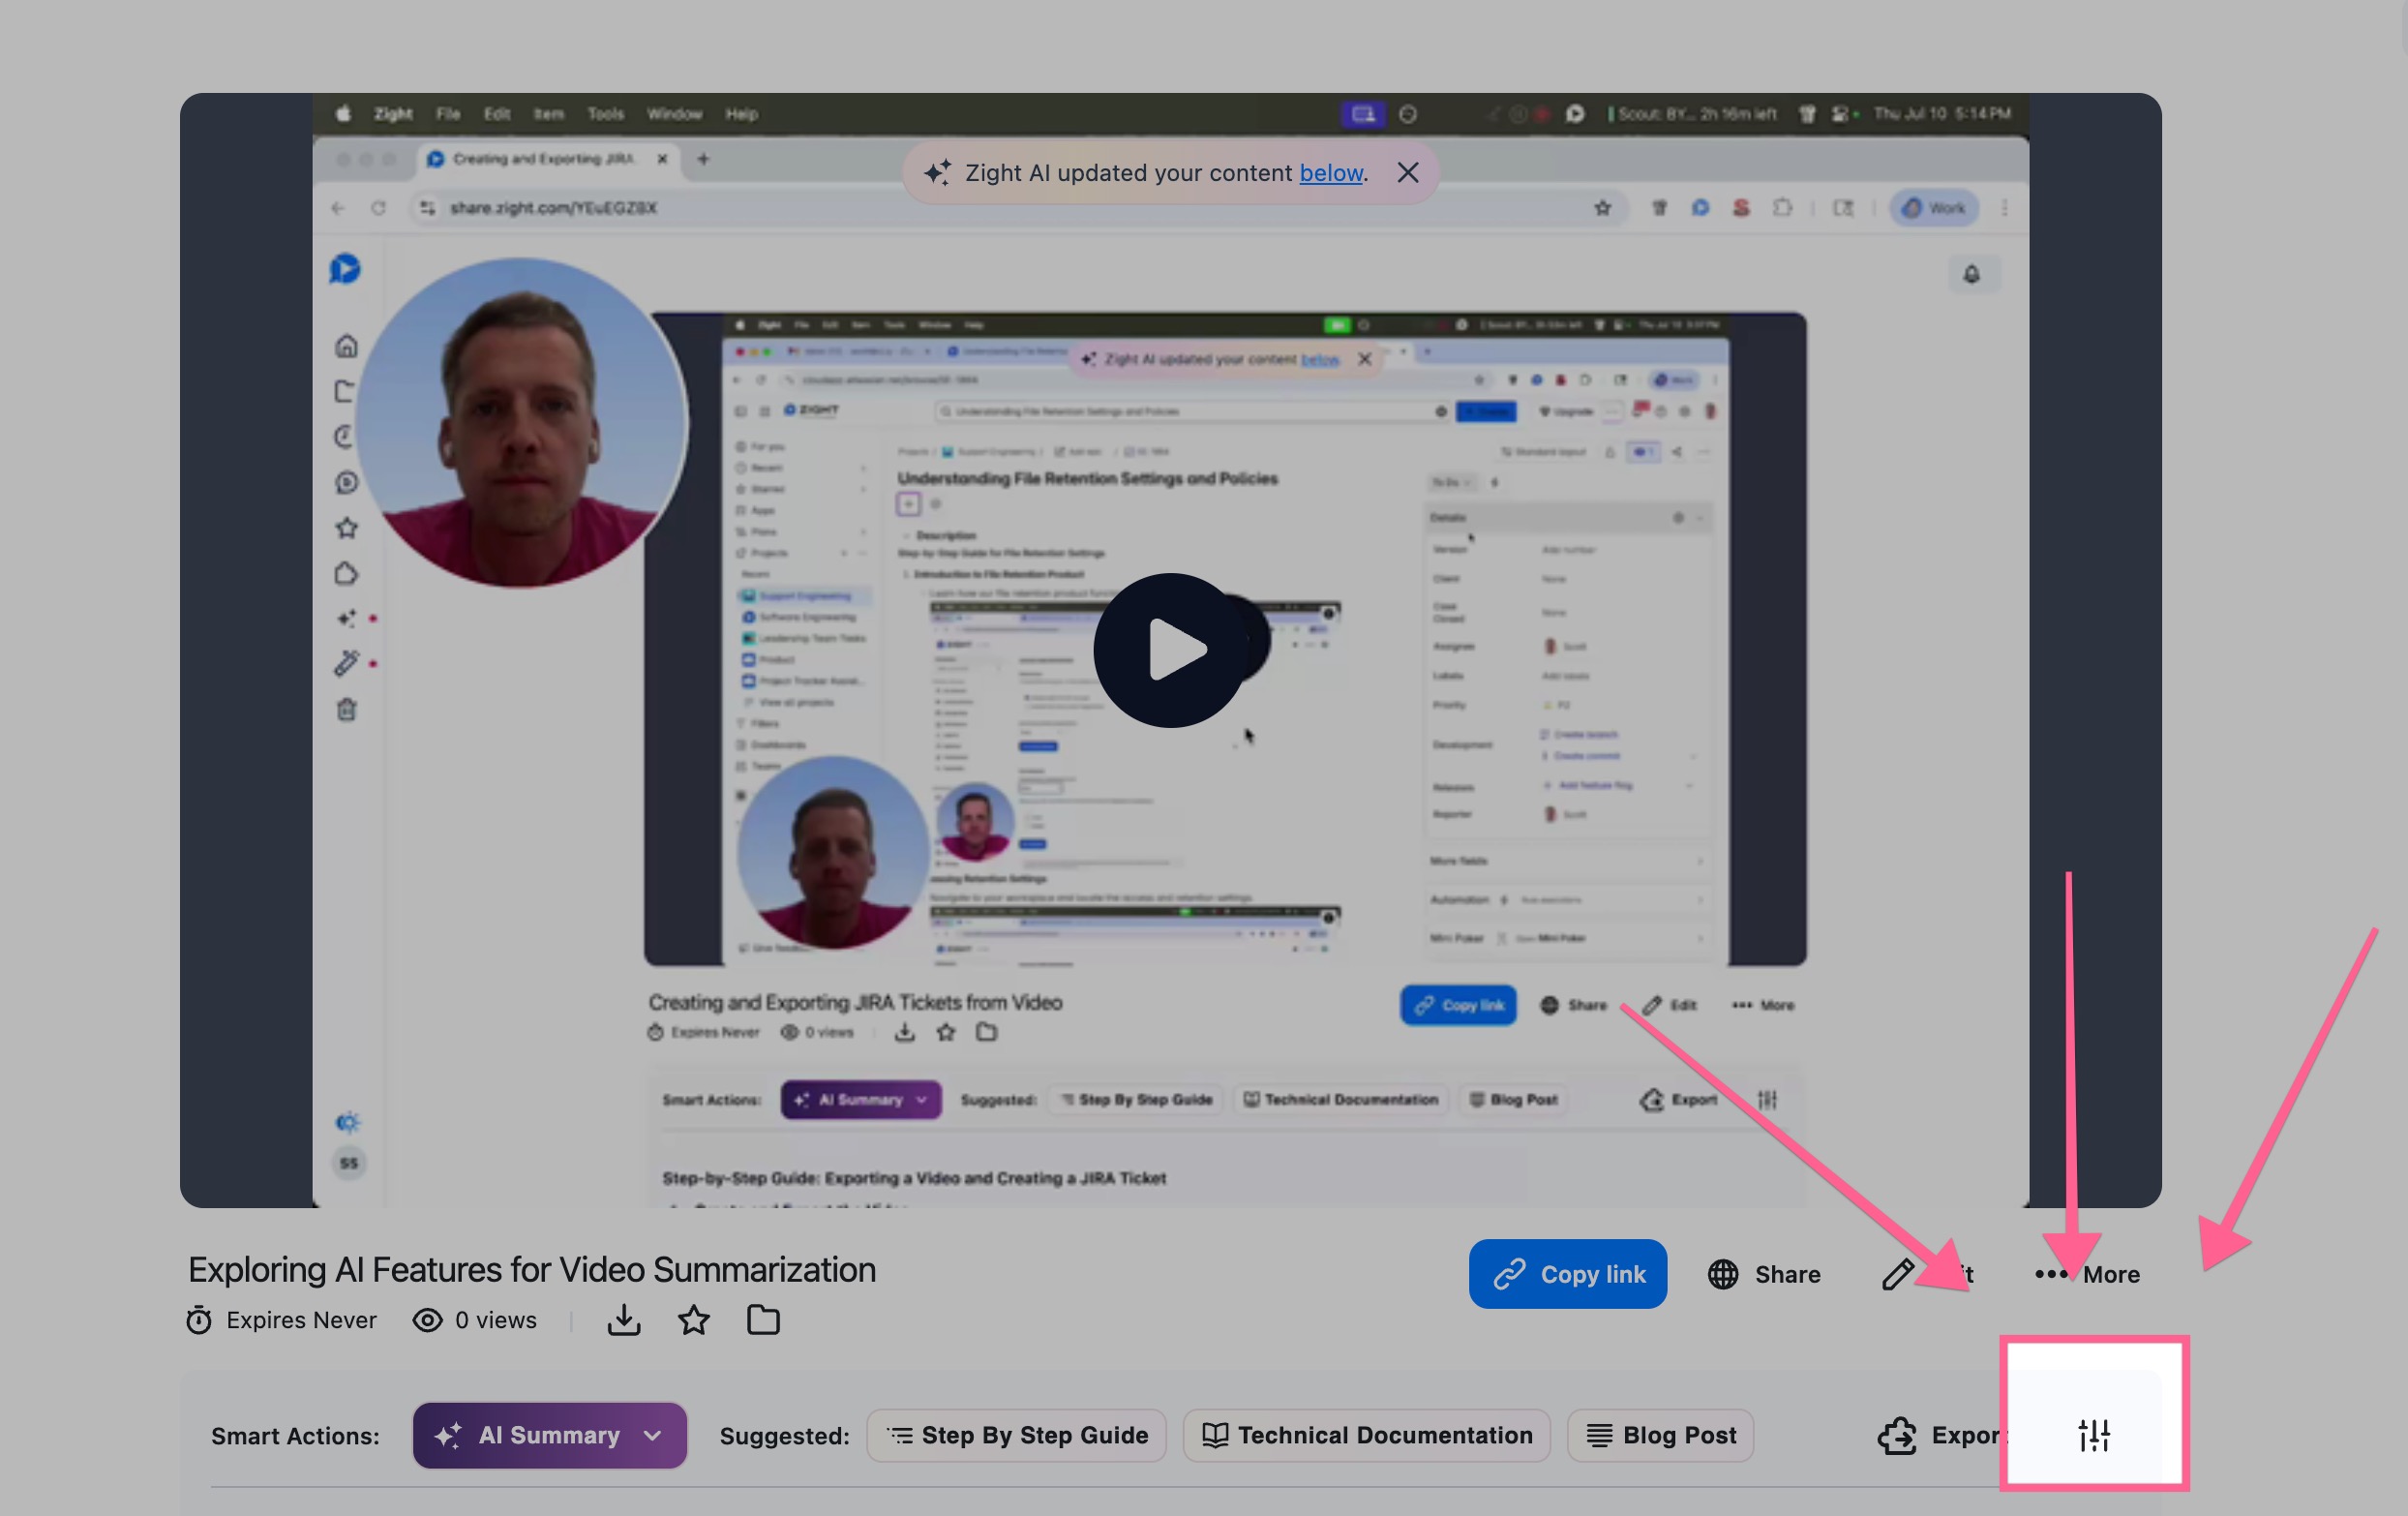This screenshot has height=1516, width=2408.
Task: Click the Export cloud icon
Action: (1897, 1435)
